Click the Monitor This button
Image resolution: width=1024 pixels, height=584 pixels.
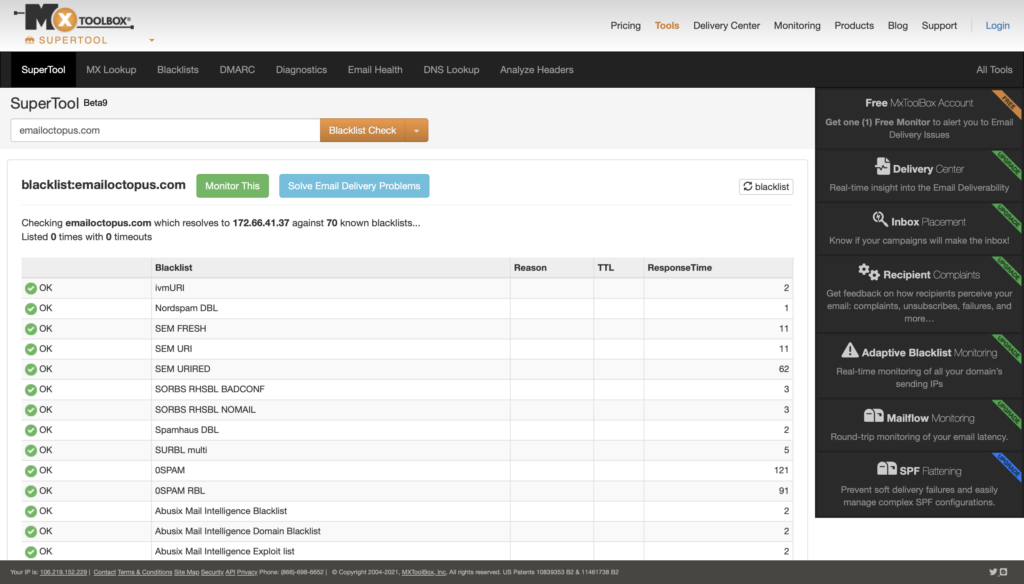[x=232, y=186]
